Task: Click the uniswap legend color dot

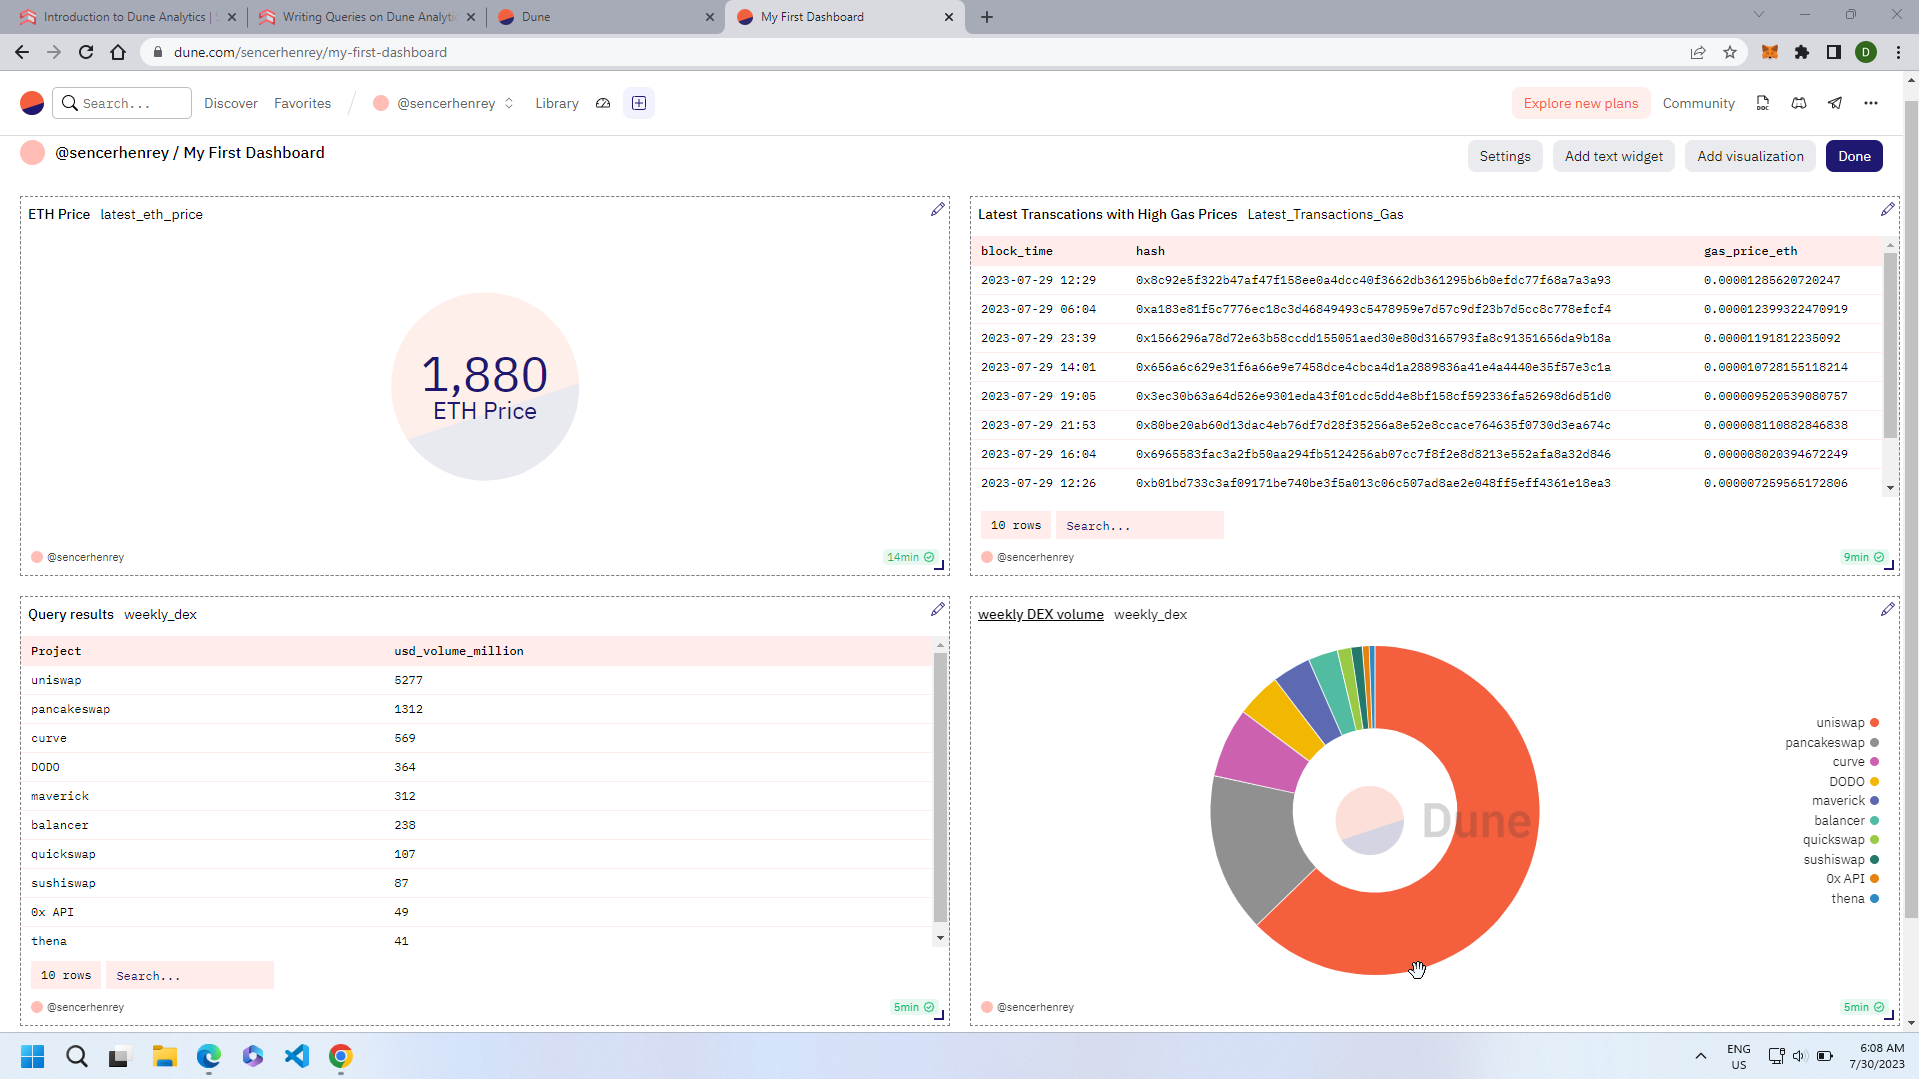Action: click(x=1874, y=722)
